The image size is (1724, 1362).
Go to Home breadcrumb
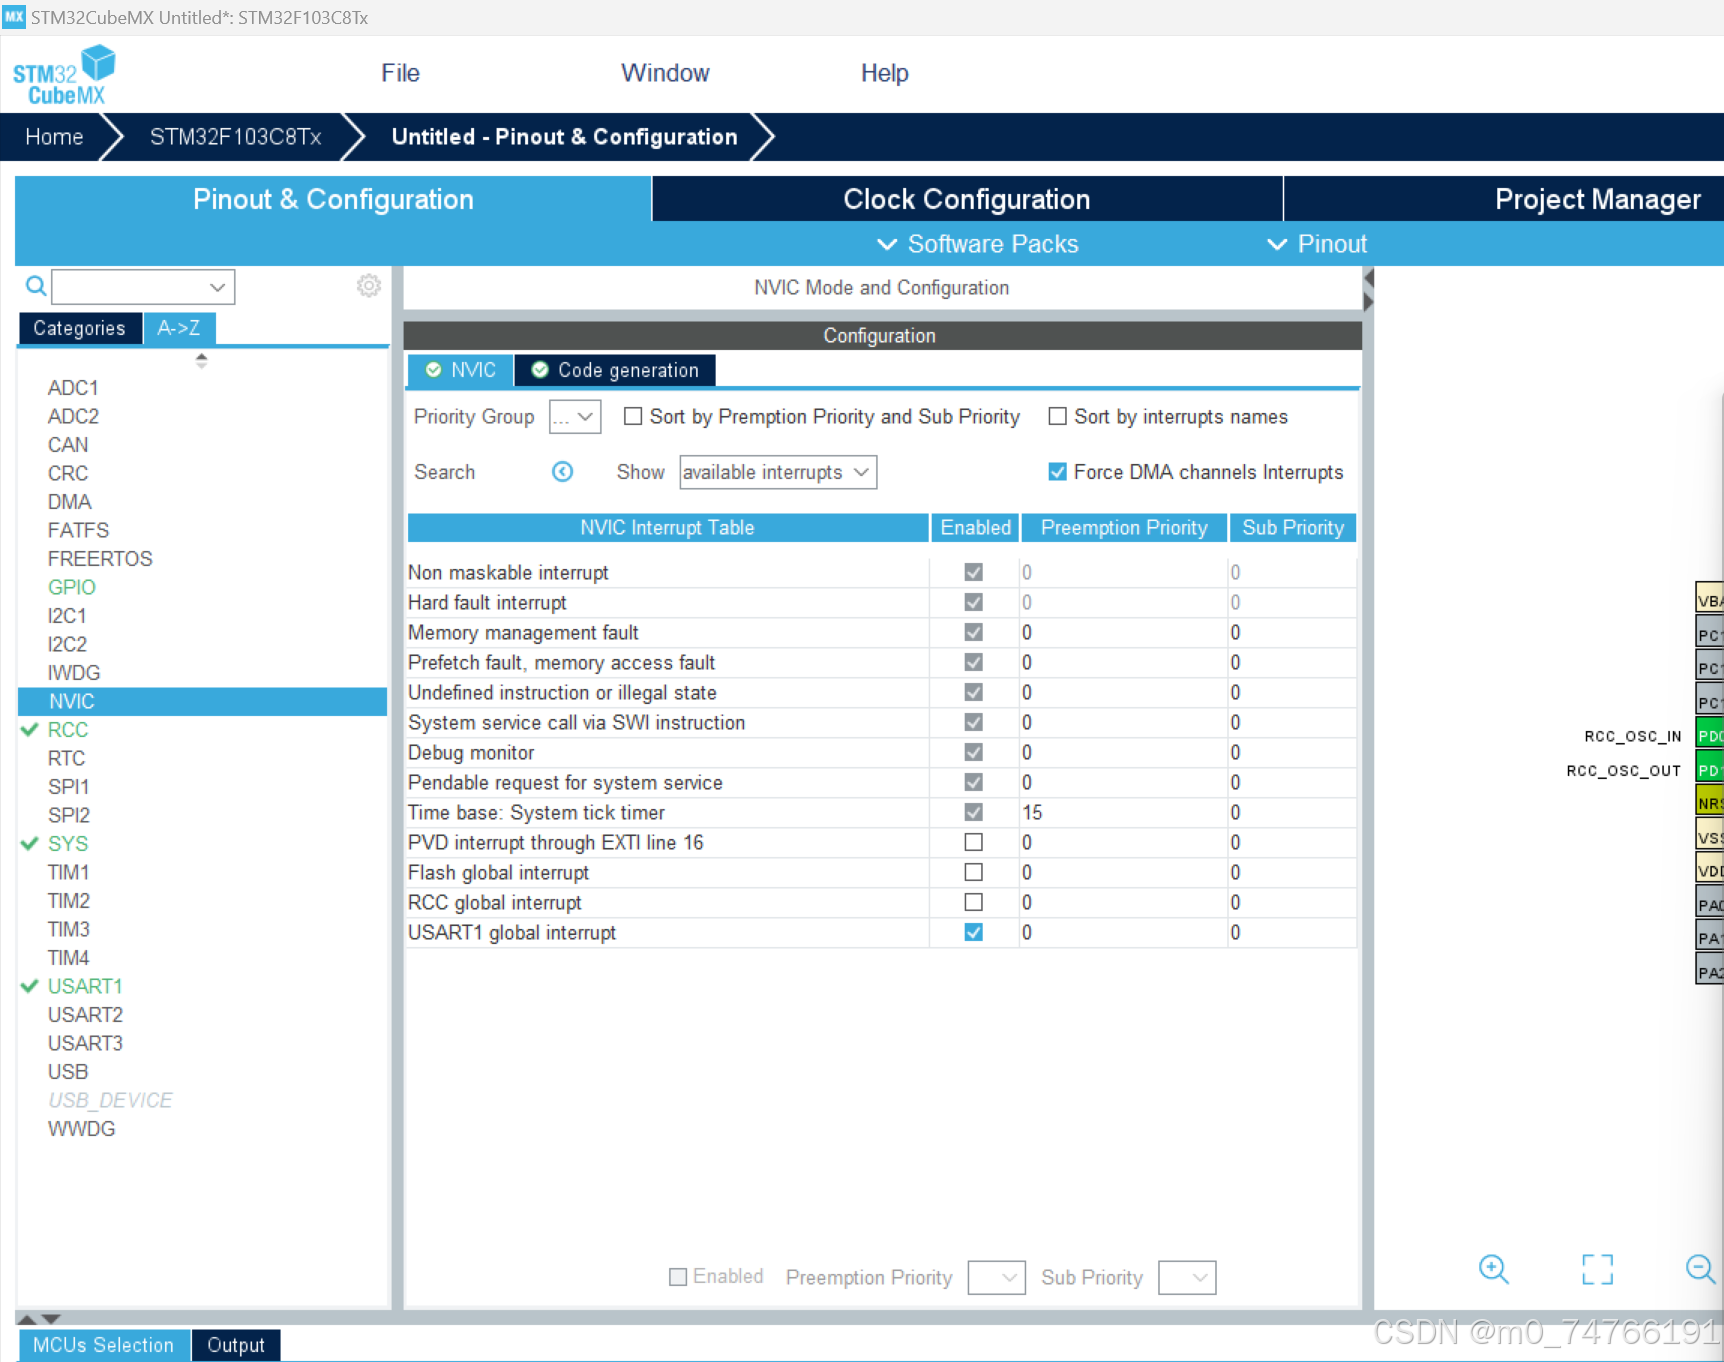click(x=54, y=137)
